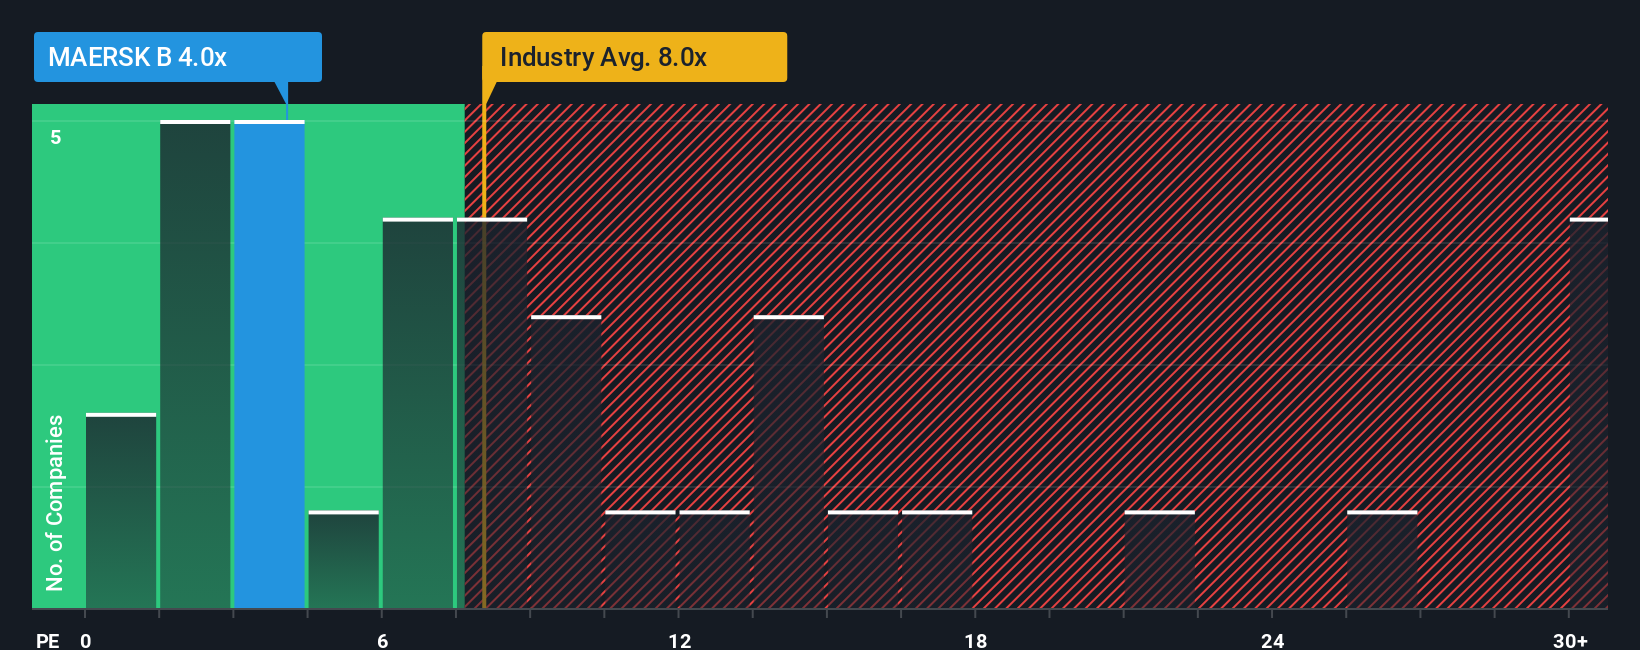Click the x-axis label 30+
1640x650 pixels.
click(x=1570, y=640)
